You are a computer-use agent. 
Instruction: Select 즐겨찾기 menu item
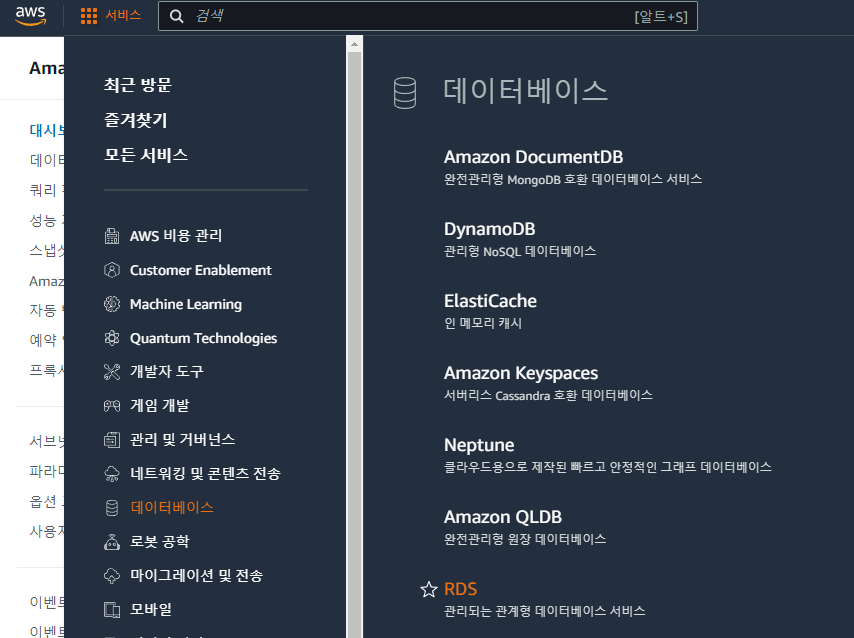point(136,120)
